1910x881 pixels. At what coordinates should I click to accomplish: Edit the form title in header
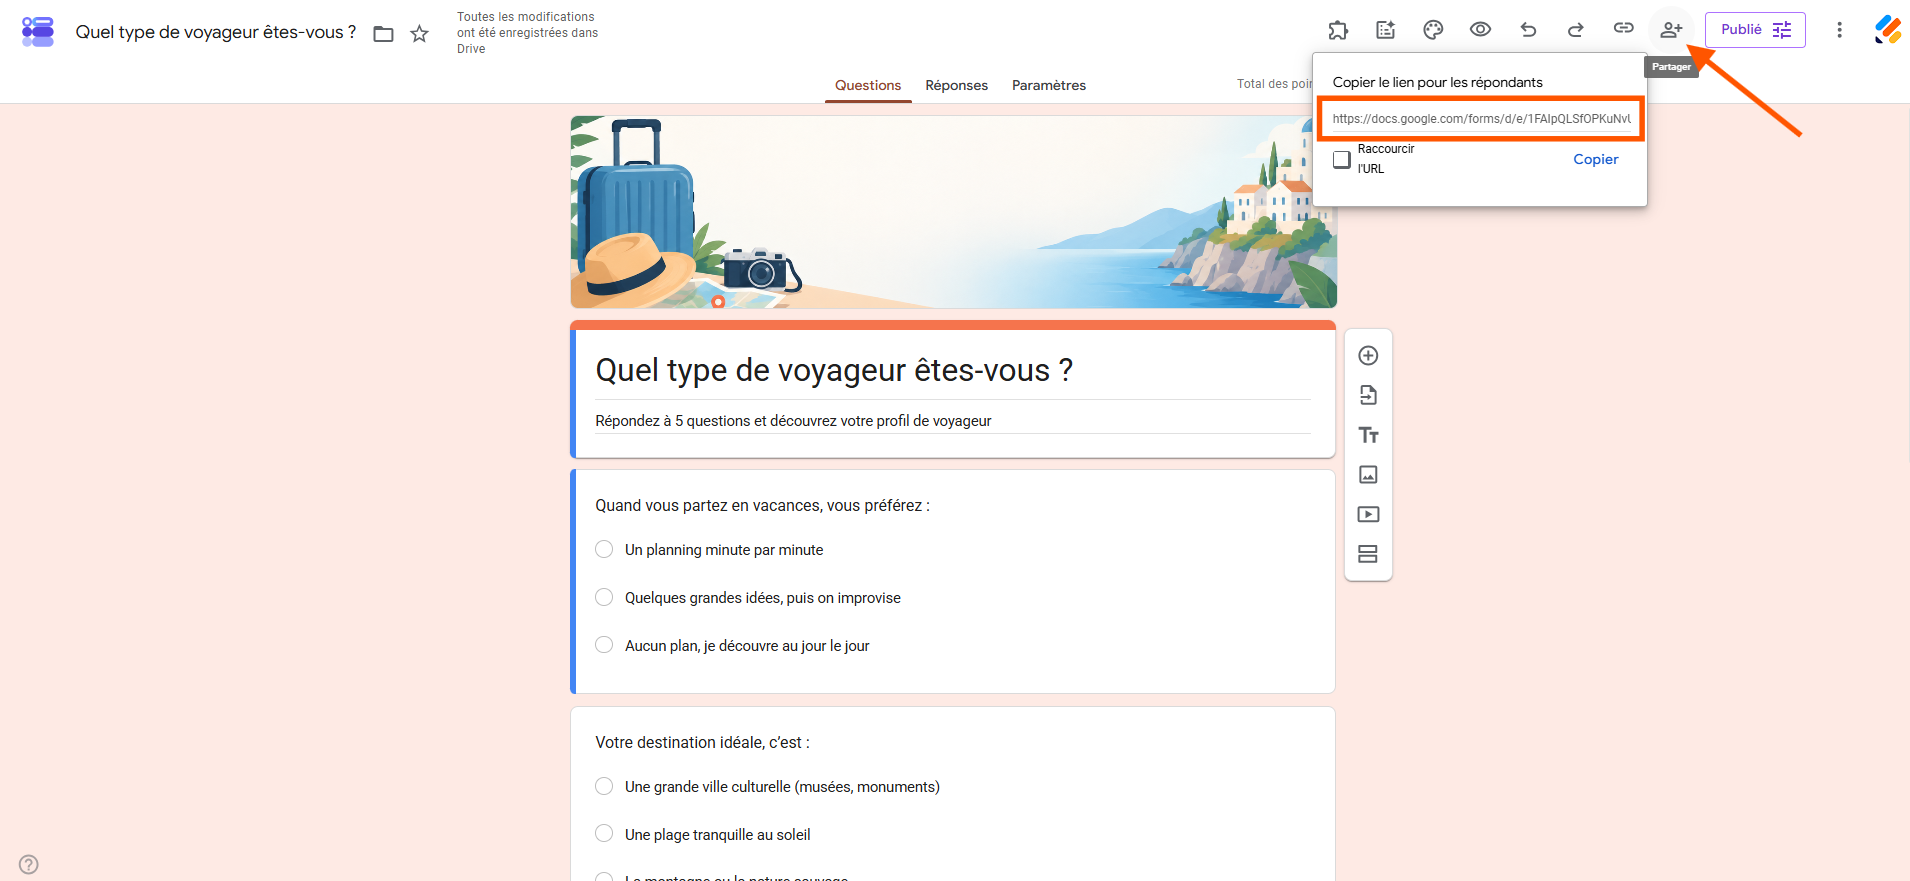point(216,32)
